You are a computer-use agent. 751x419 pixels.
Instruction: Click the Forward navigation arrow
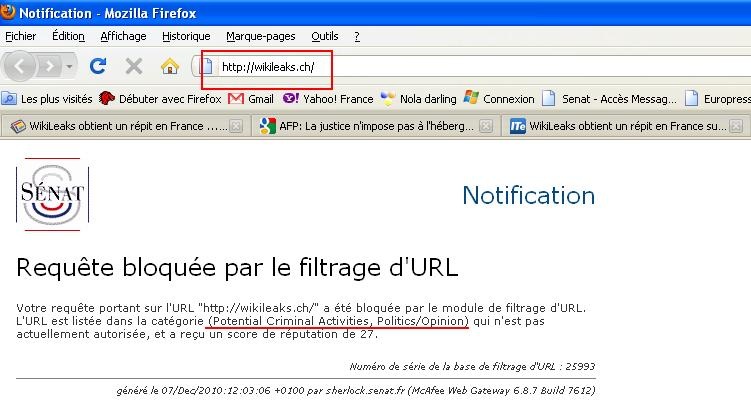tap(48, 66)
